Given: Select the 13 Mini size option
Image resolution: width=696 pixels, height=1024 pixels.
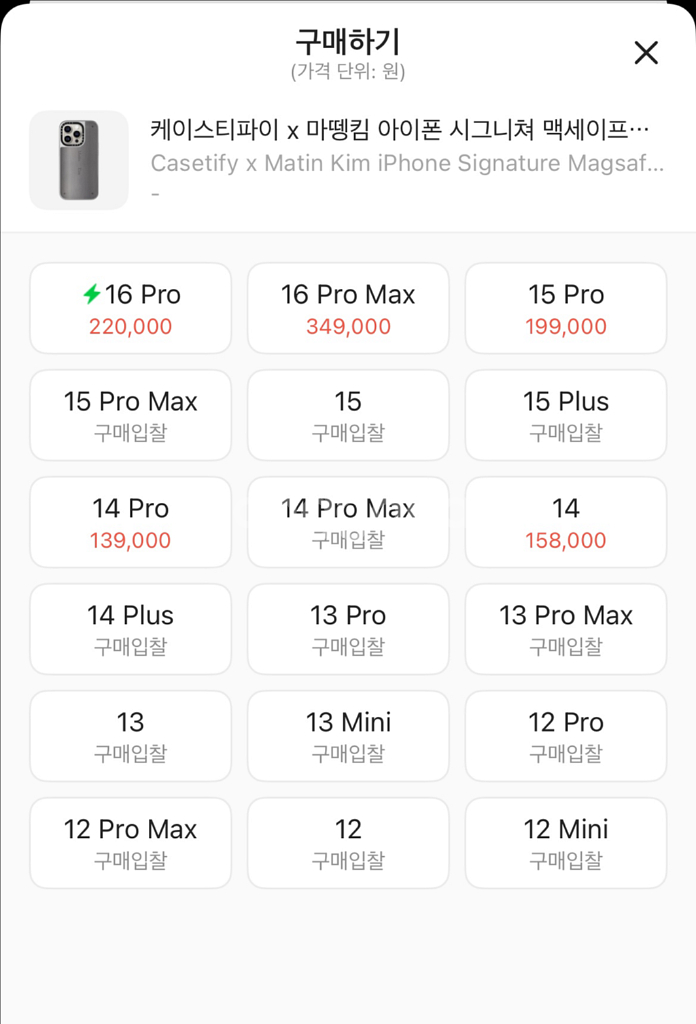Looking at the screenshot, I should (x=348, y=737).
